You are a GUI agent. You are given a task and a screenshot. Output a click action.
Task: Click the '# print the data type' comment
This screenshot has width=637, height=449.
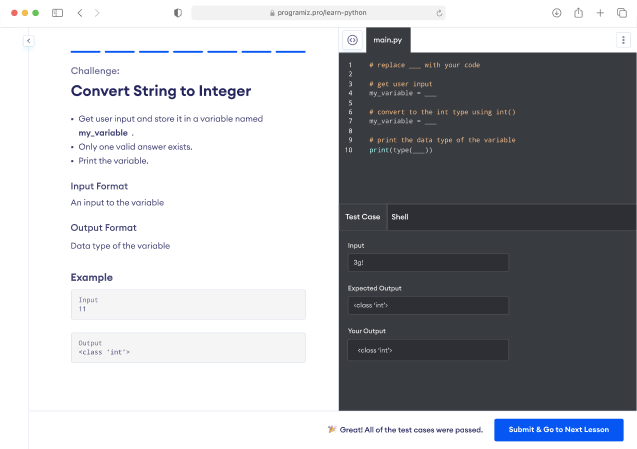(442, 140)
